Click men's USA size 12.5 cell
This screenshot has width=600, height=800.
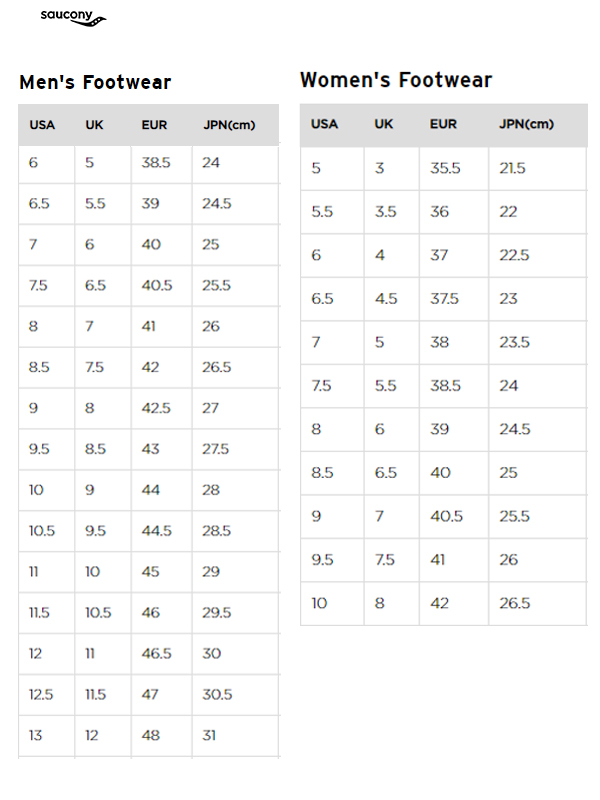coord(41,694)
